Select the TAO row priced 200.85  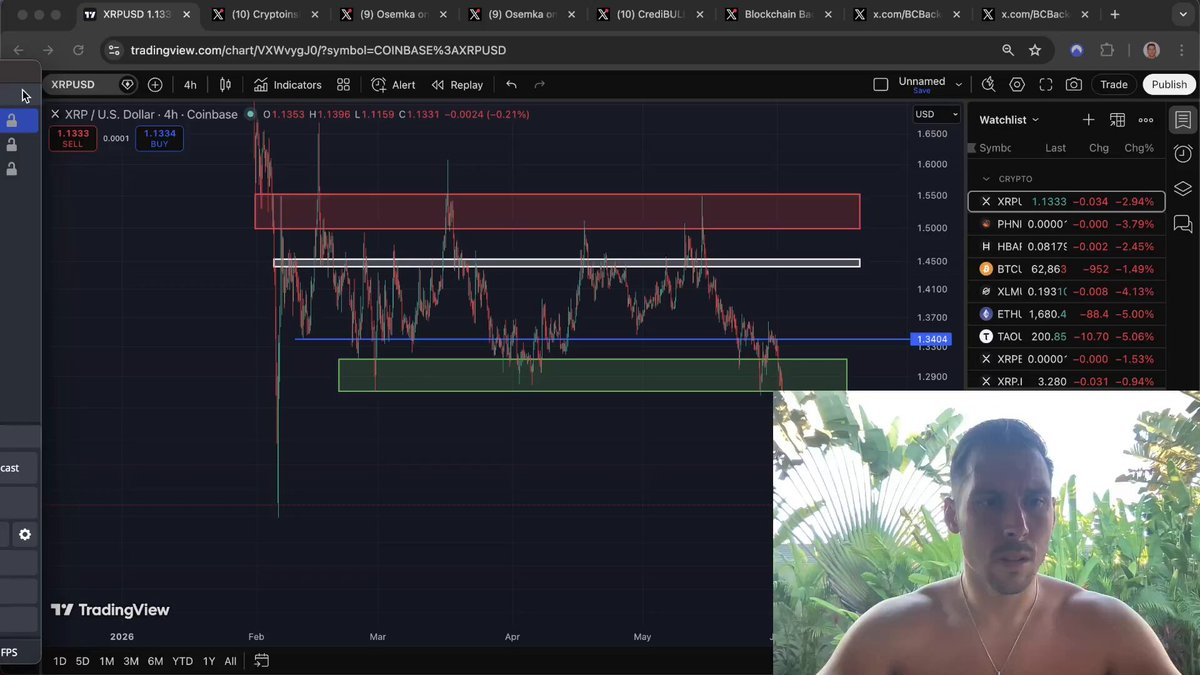(1066, 336)
